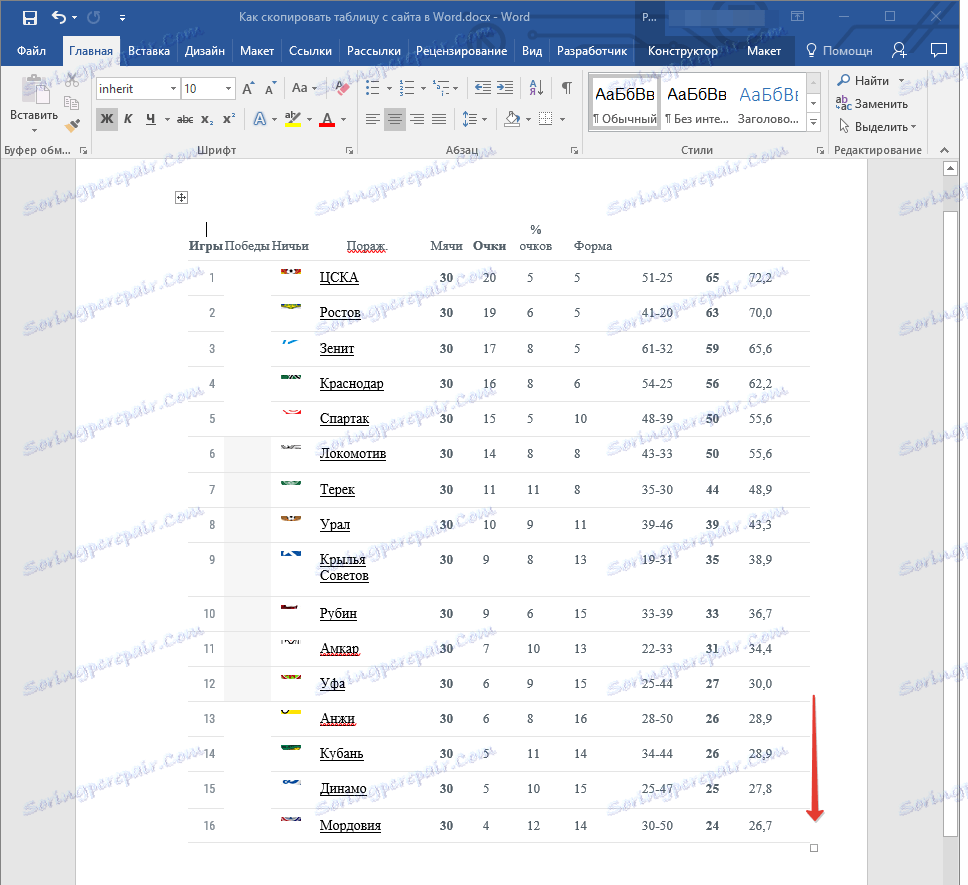This screenshot has width=968, height=885.
Task: Collapse the ribbon with the chevron
Action: [944, 150]
